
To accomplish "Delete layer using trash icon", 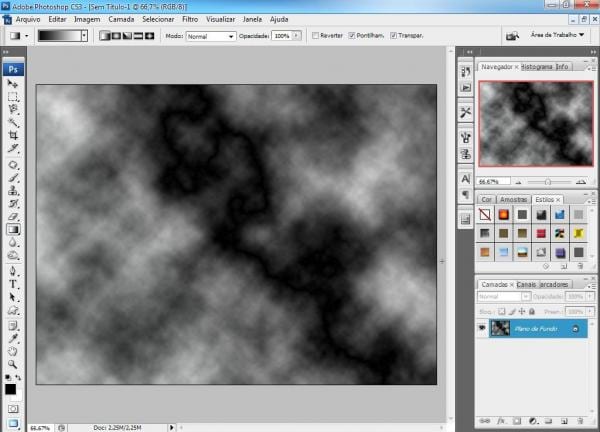I will 580,421.
